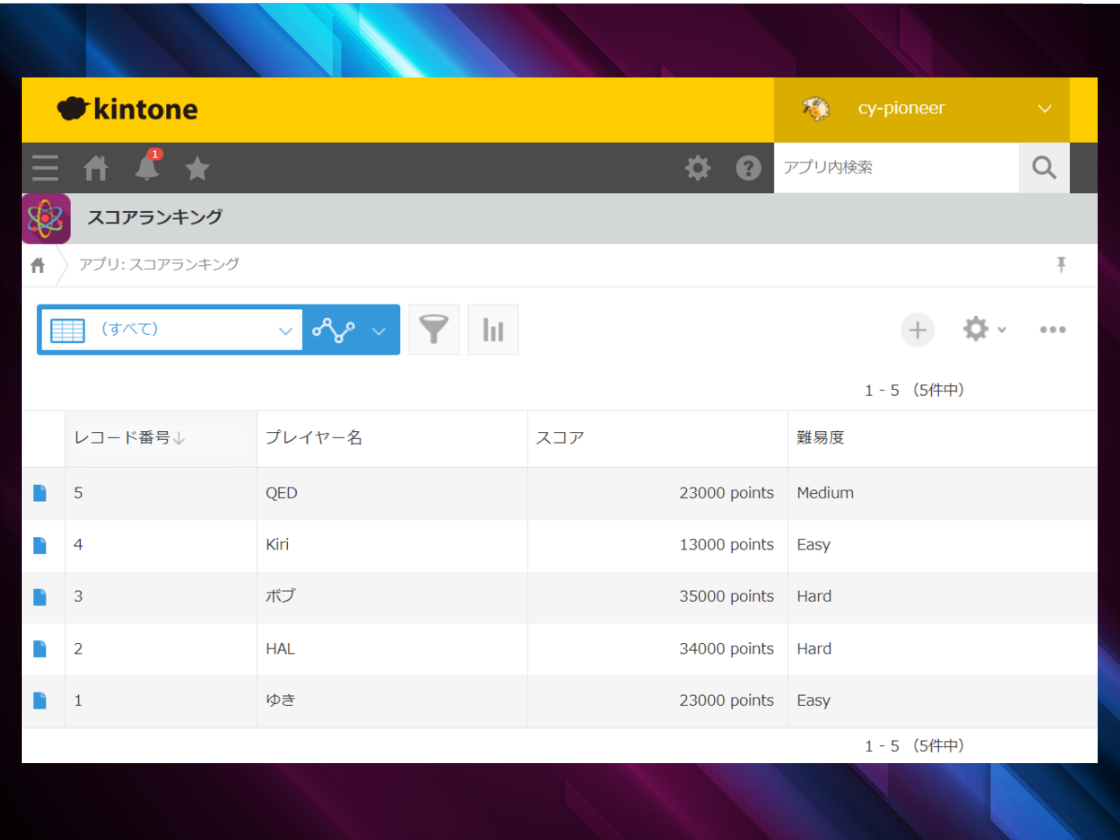
Task: Open the help question mark icon
Action: click(x=748, y=168)
